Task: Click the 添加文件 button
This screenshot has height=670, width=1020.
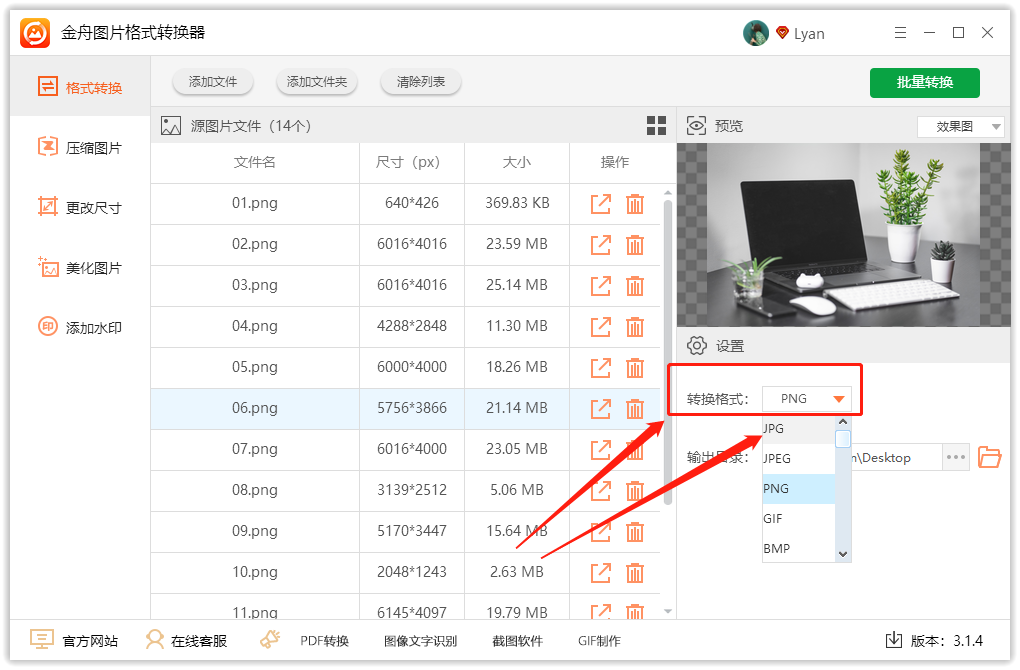Action: pos(213,82)
